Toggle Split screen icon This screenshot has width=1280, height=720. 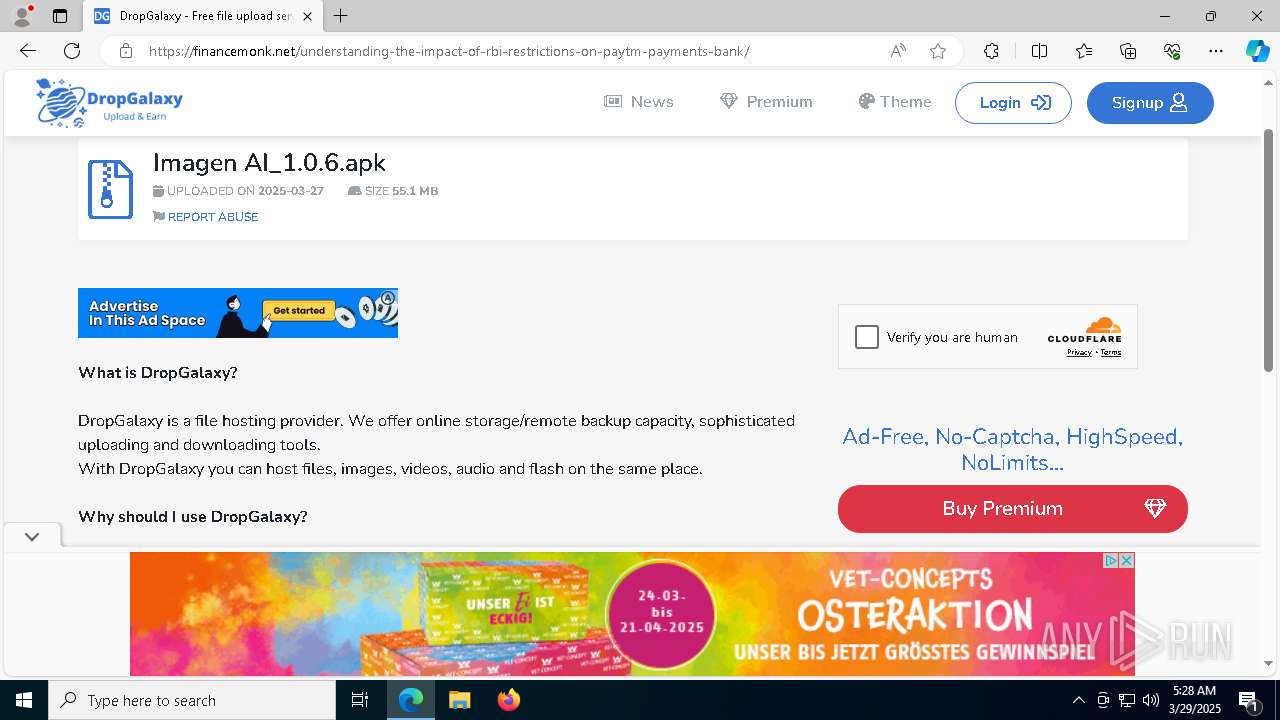[x=1039, y=51]
